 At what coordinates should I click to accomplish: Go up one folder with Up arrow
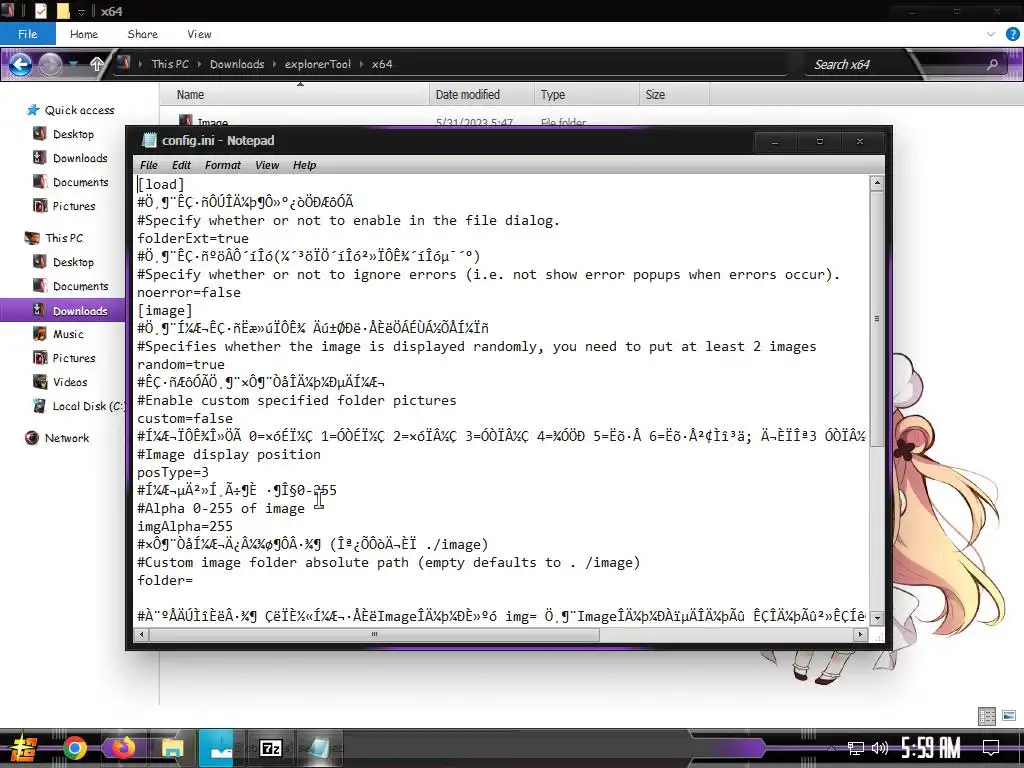point(97,64)
